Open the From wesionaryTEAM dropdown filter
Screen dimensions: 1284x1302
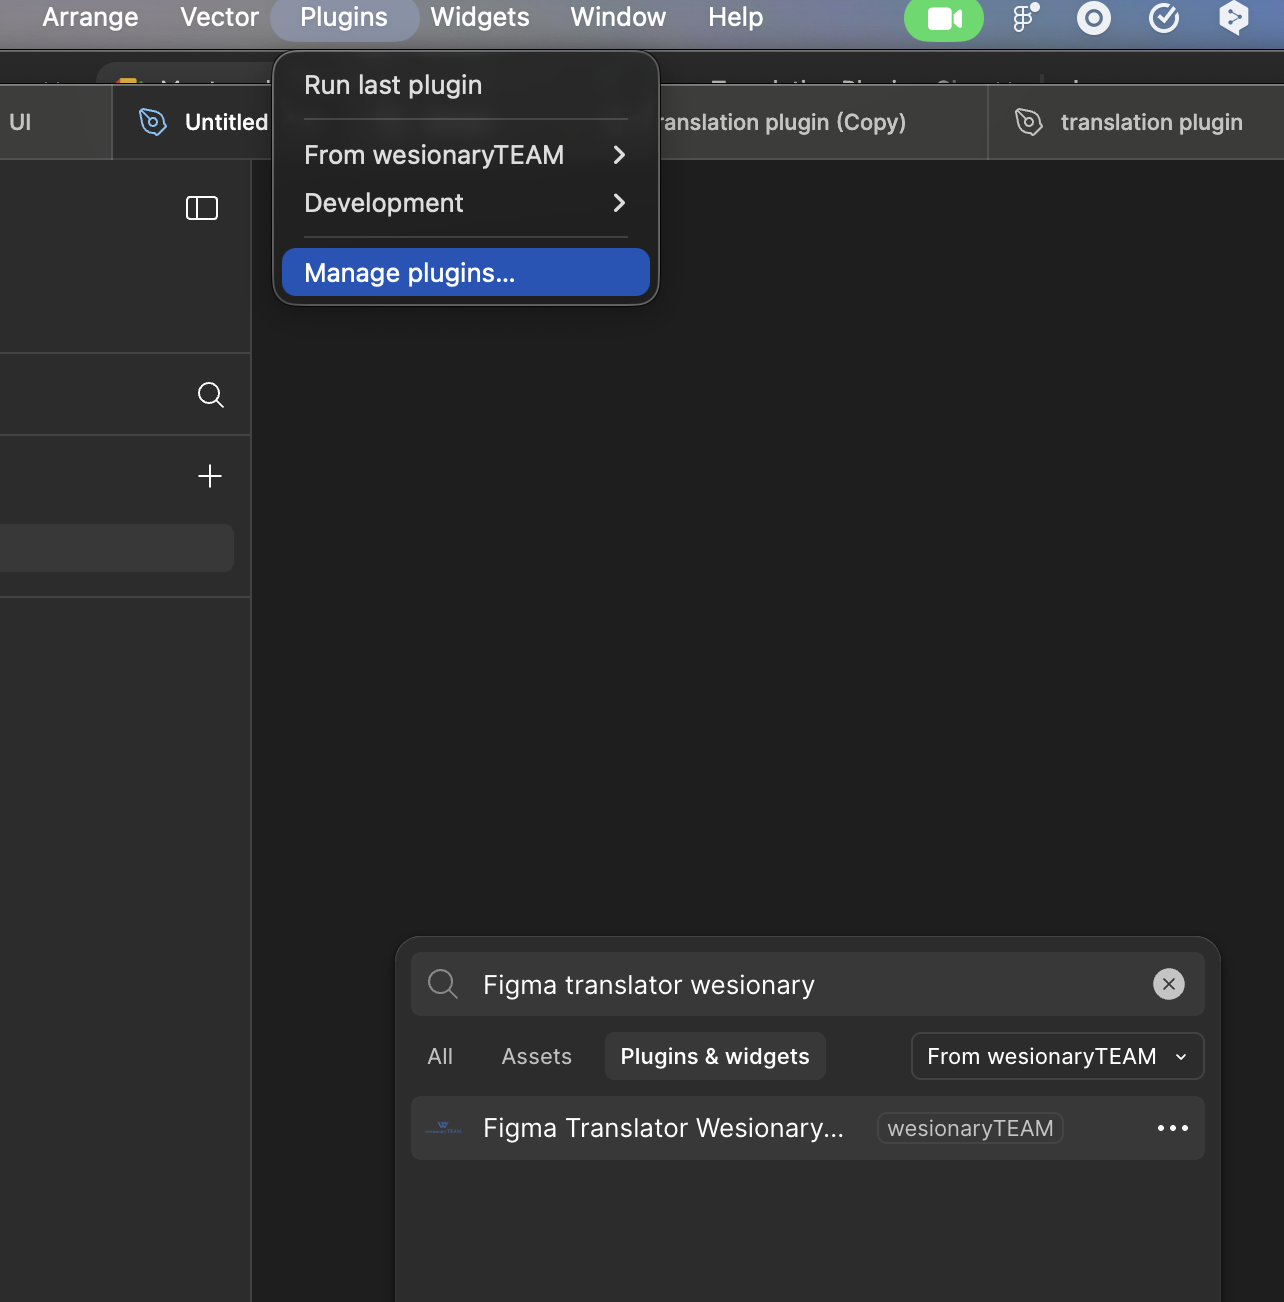tap(1057, 1056)
